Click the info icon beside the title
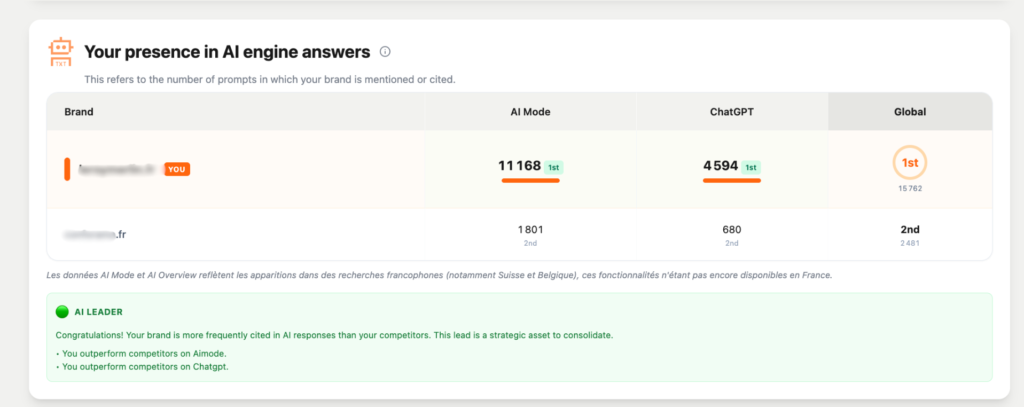Image resolution: width=1024 pixels, height=407 pixels. (x=385, y=52)
